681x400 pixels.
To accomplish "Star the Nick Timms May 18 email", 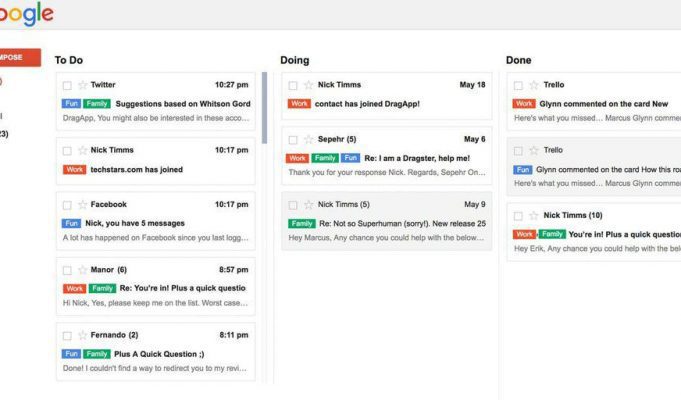I will click(x=308, y=85).
